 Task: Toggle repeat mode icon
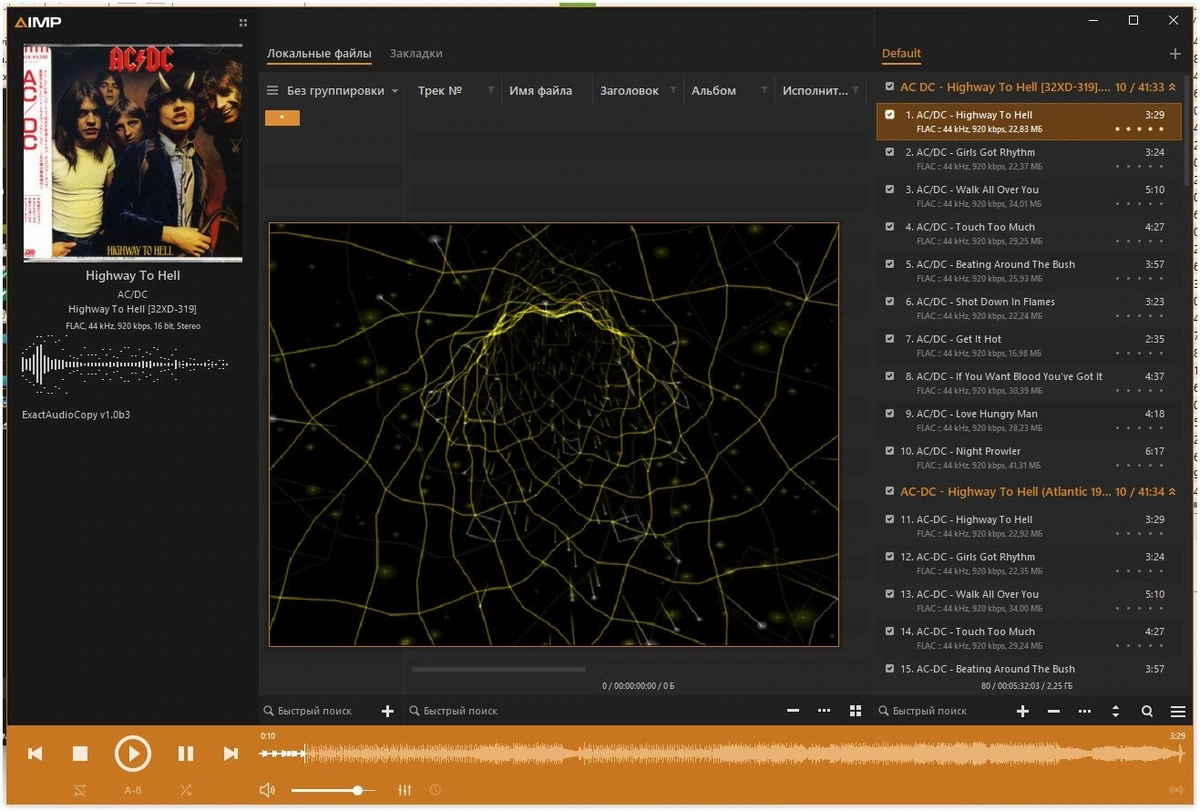click(80, 790)
